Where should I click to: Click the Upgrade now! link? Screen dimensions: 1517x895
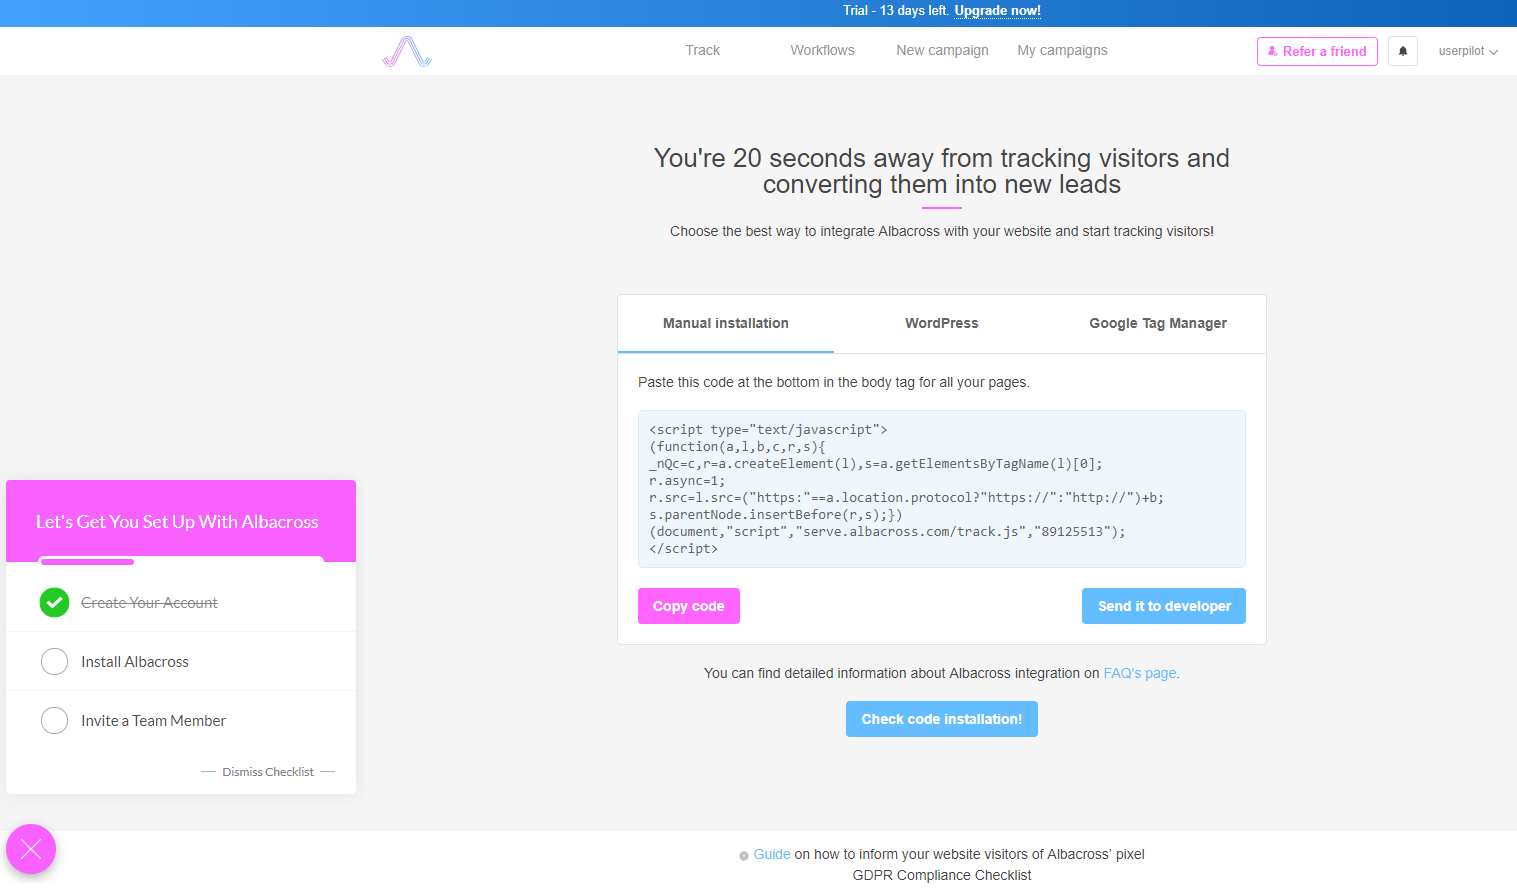pos(997,11)
